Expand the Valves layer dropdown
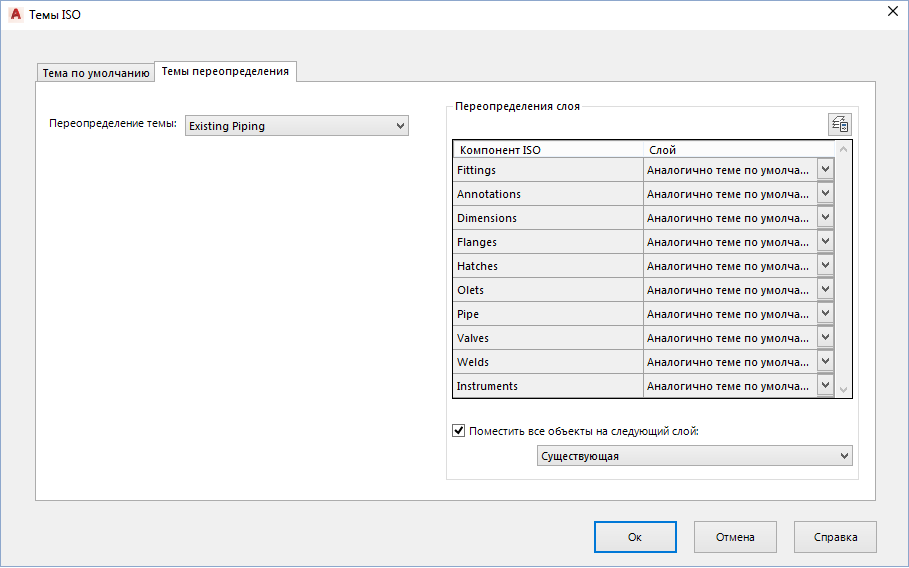 (x=825, y=338)
